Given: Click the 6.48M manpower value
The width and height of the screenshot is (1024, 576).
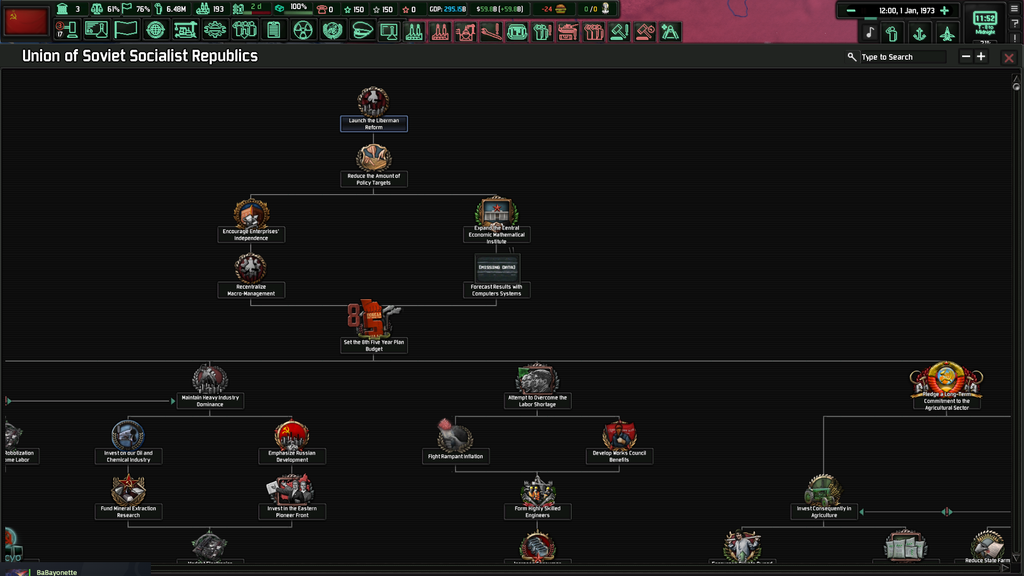Looking at the screenshot, I should [176, 9].
